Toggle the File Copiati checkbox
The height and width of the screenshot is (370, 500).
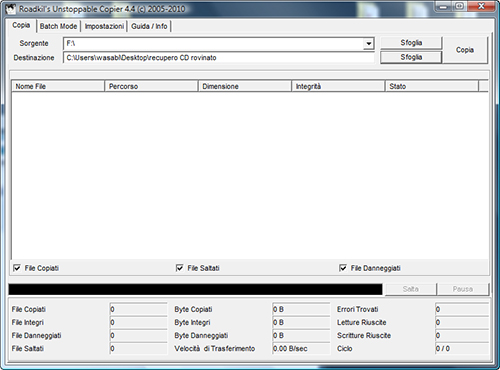click(x=17, y=268)
